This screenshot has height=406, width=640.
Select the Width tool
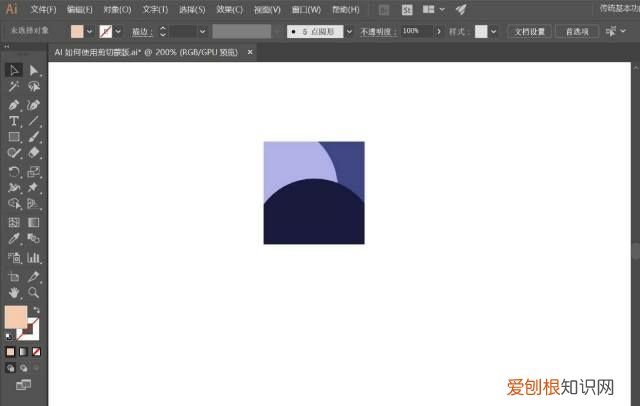[x=14, y=188]
